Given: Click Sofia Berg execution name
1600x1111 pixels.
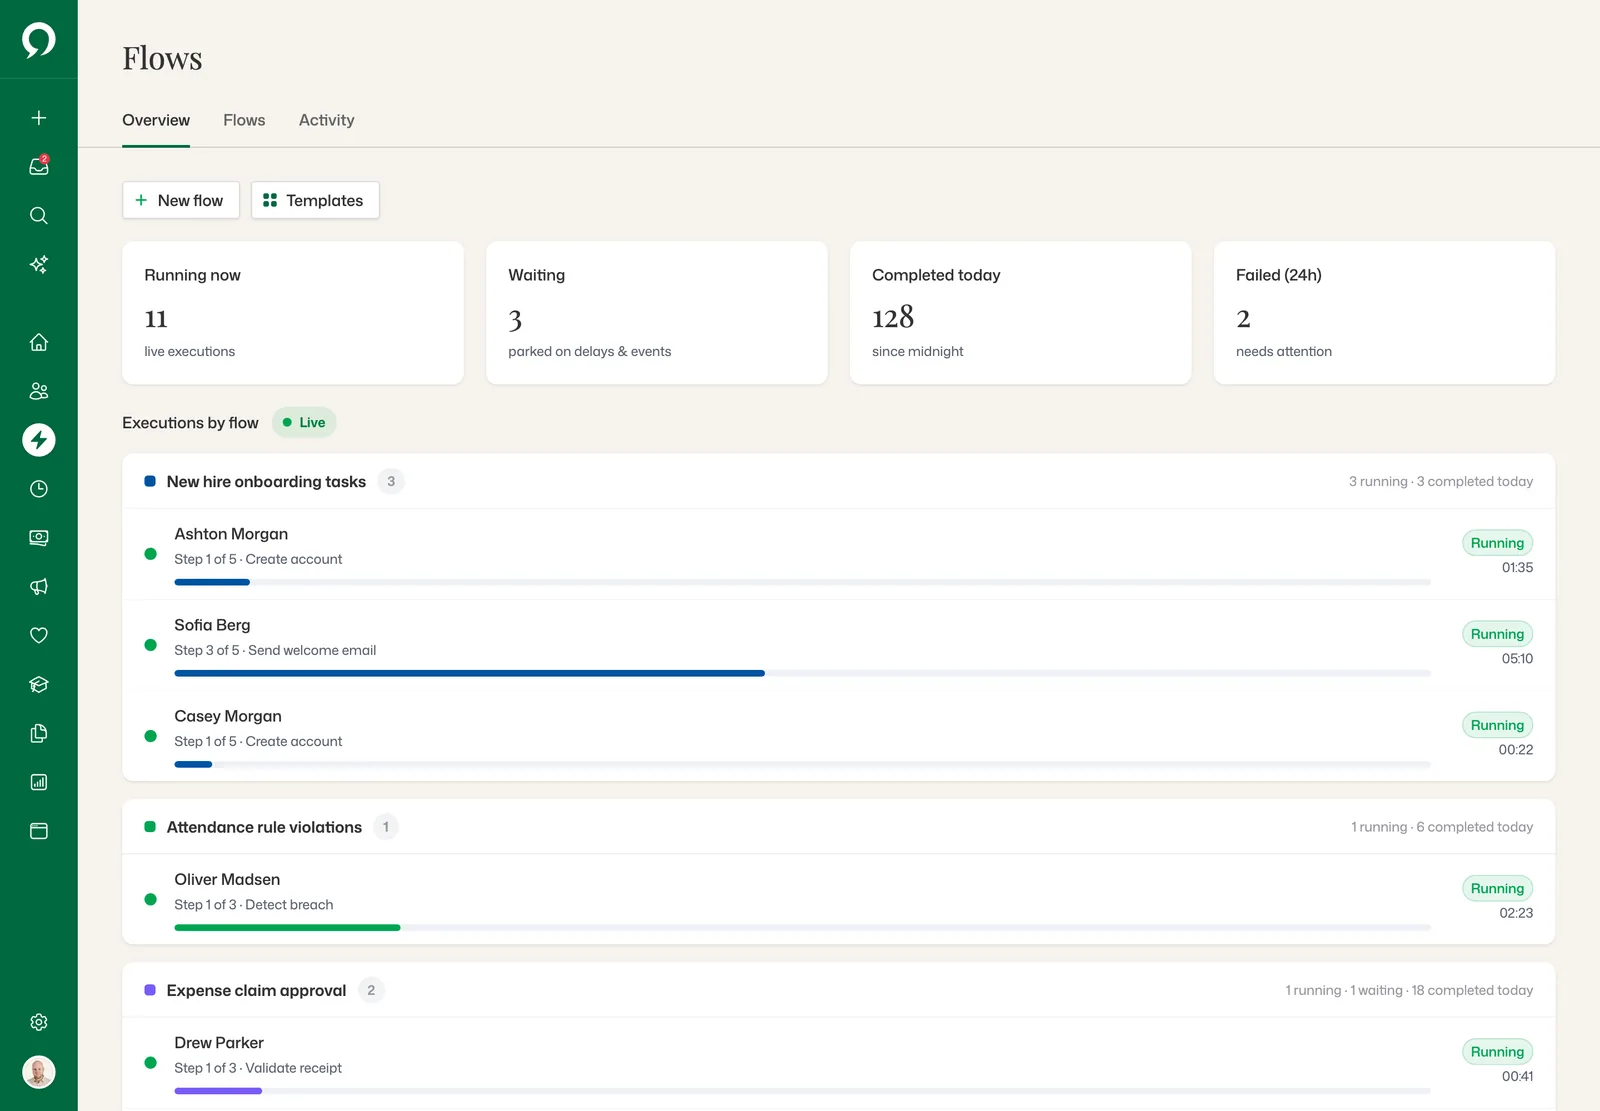Looking at the screenshot, I should pyautogui.click(x=212, y=625).
